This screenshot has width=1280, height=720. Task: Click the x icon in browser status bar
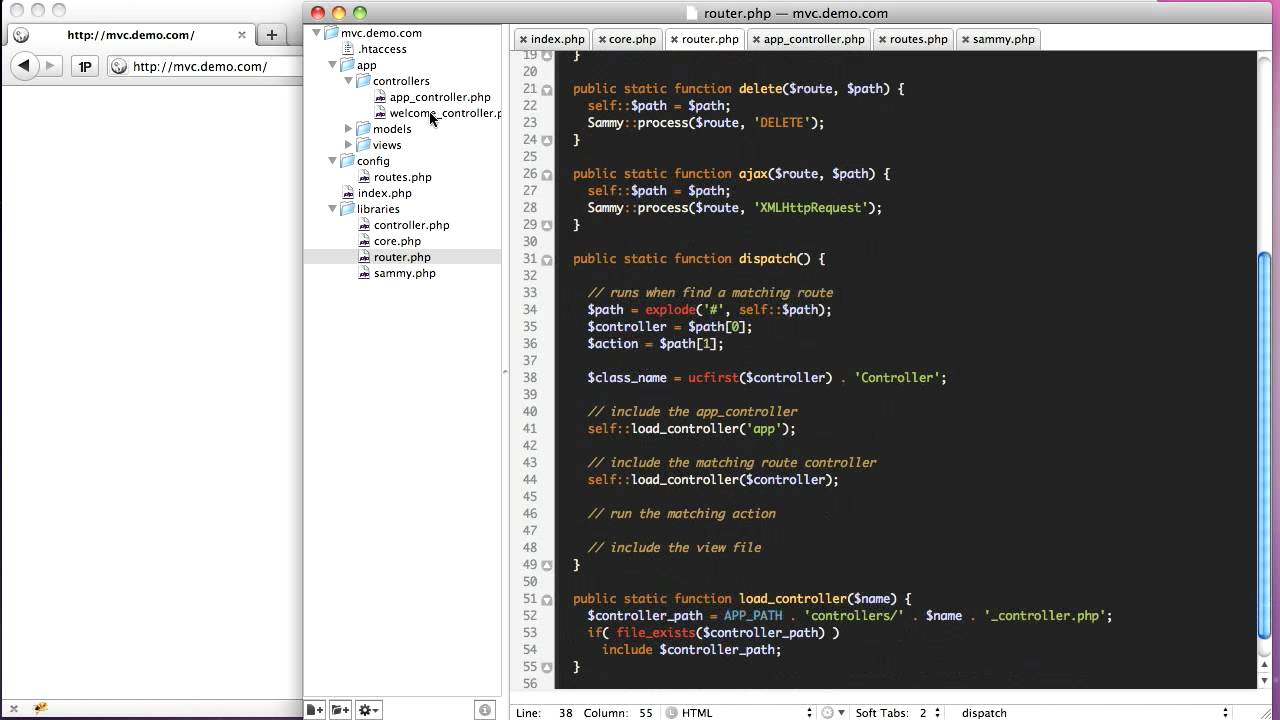13,709
